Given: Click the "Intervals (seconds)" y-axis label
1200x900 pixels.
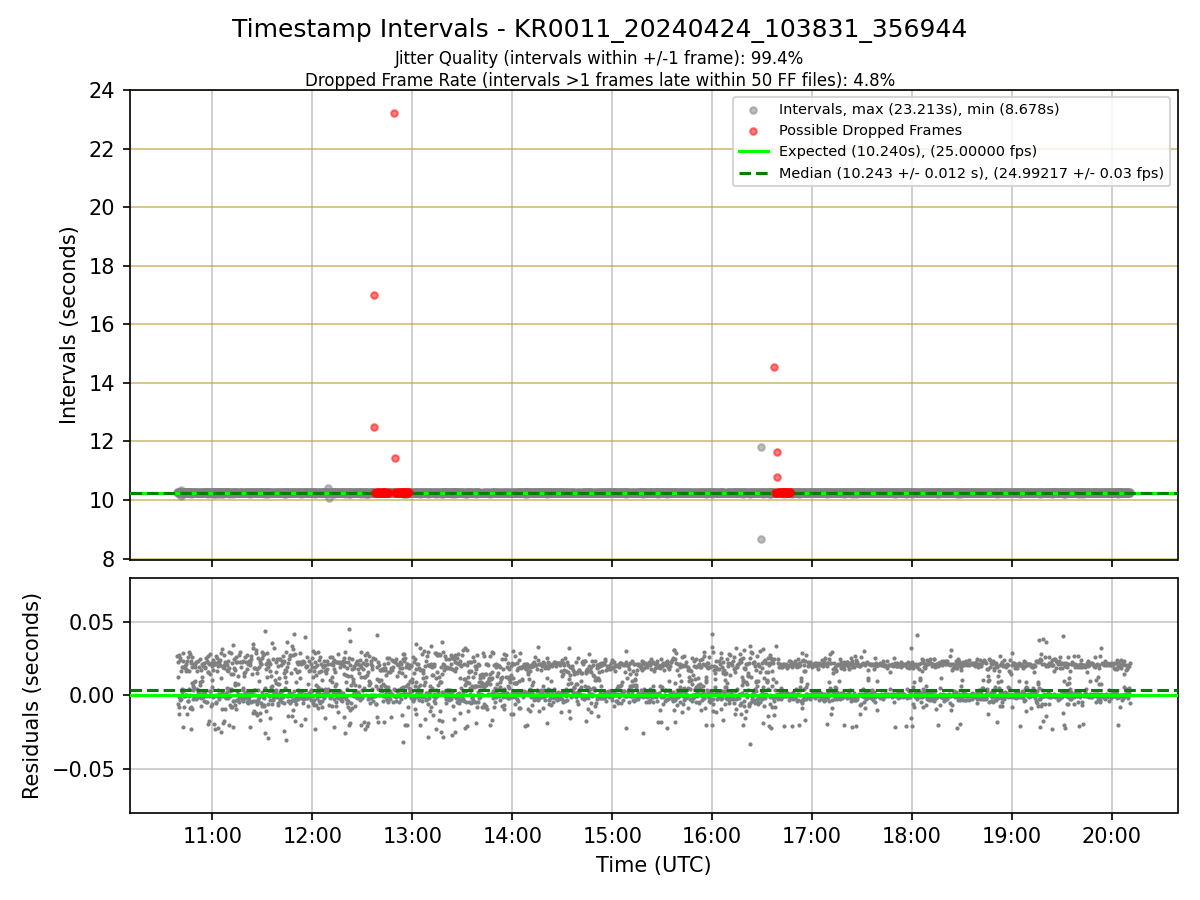Looking at the screenshot, I should 68,324.
